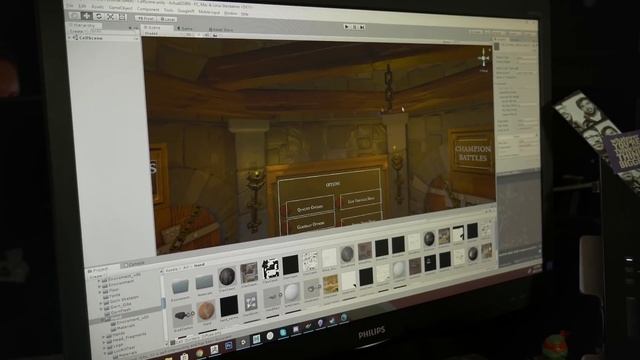
Task: Click the Assets breadcrumb in Project panel
Action: [x=172, y=269]
